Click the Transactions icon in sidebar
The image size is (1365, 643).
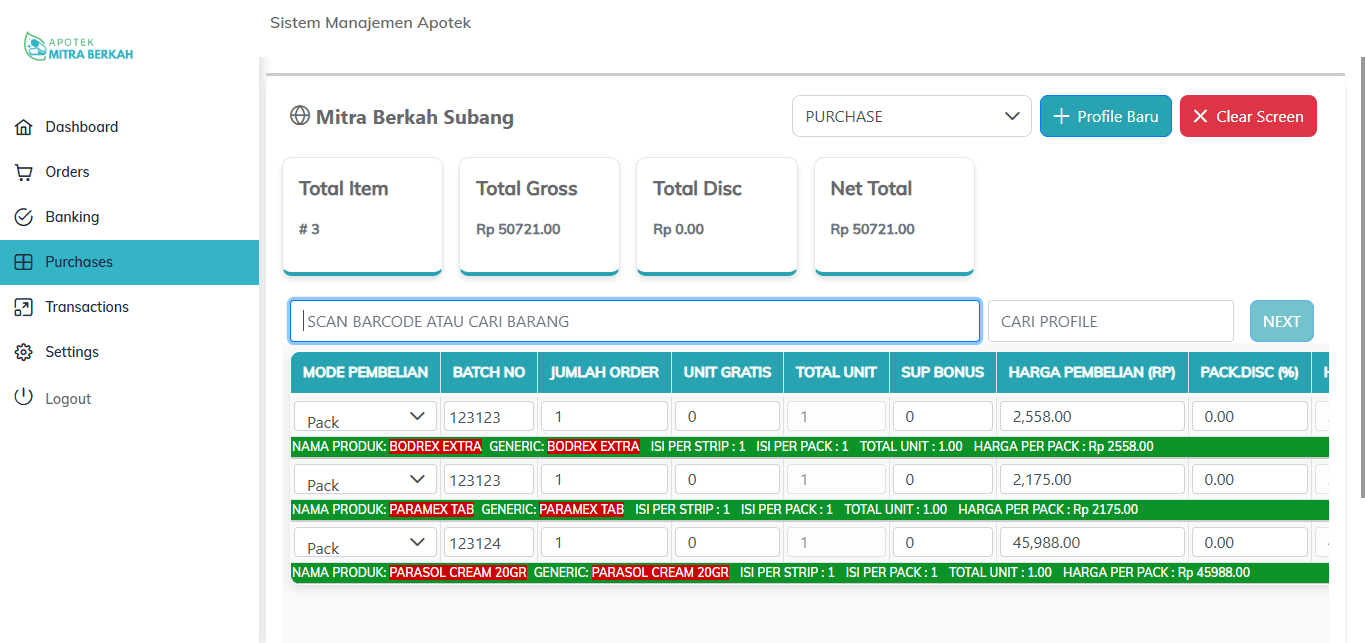[x=23, y=307]
